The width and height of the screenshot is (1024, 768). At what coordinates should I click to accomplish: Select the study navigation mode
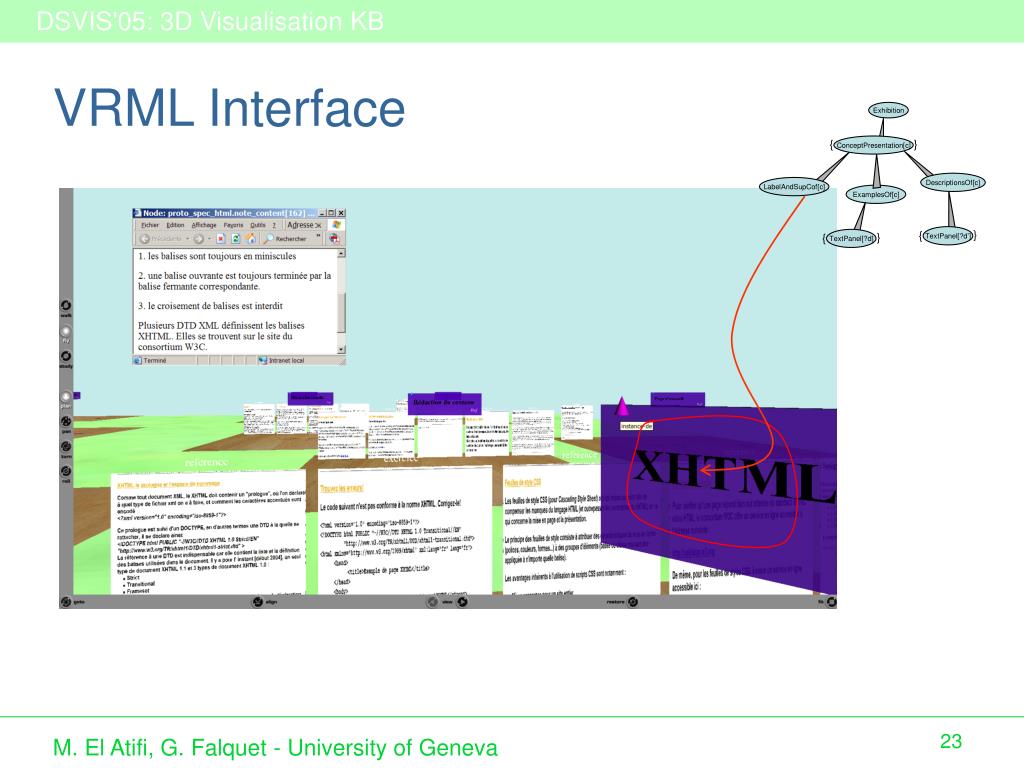pos(66,357)
